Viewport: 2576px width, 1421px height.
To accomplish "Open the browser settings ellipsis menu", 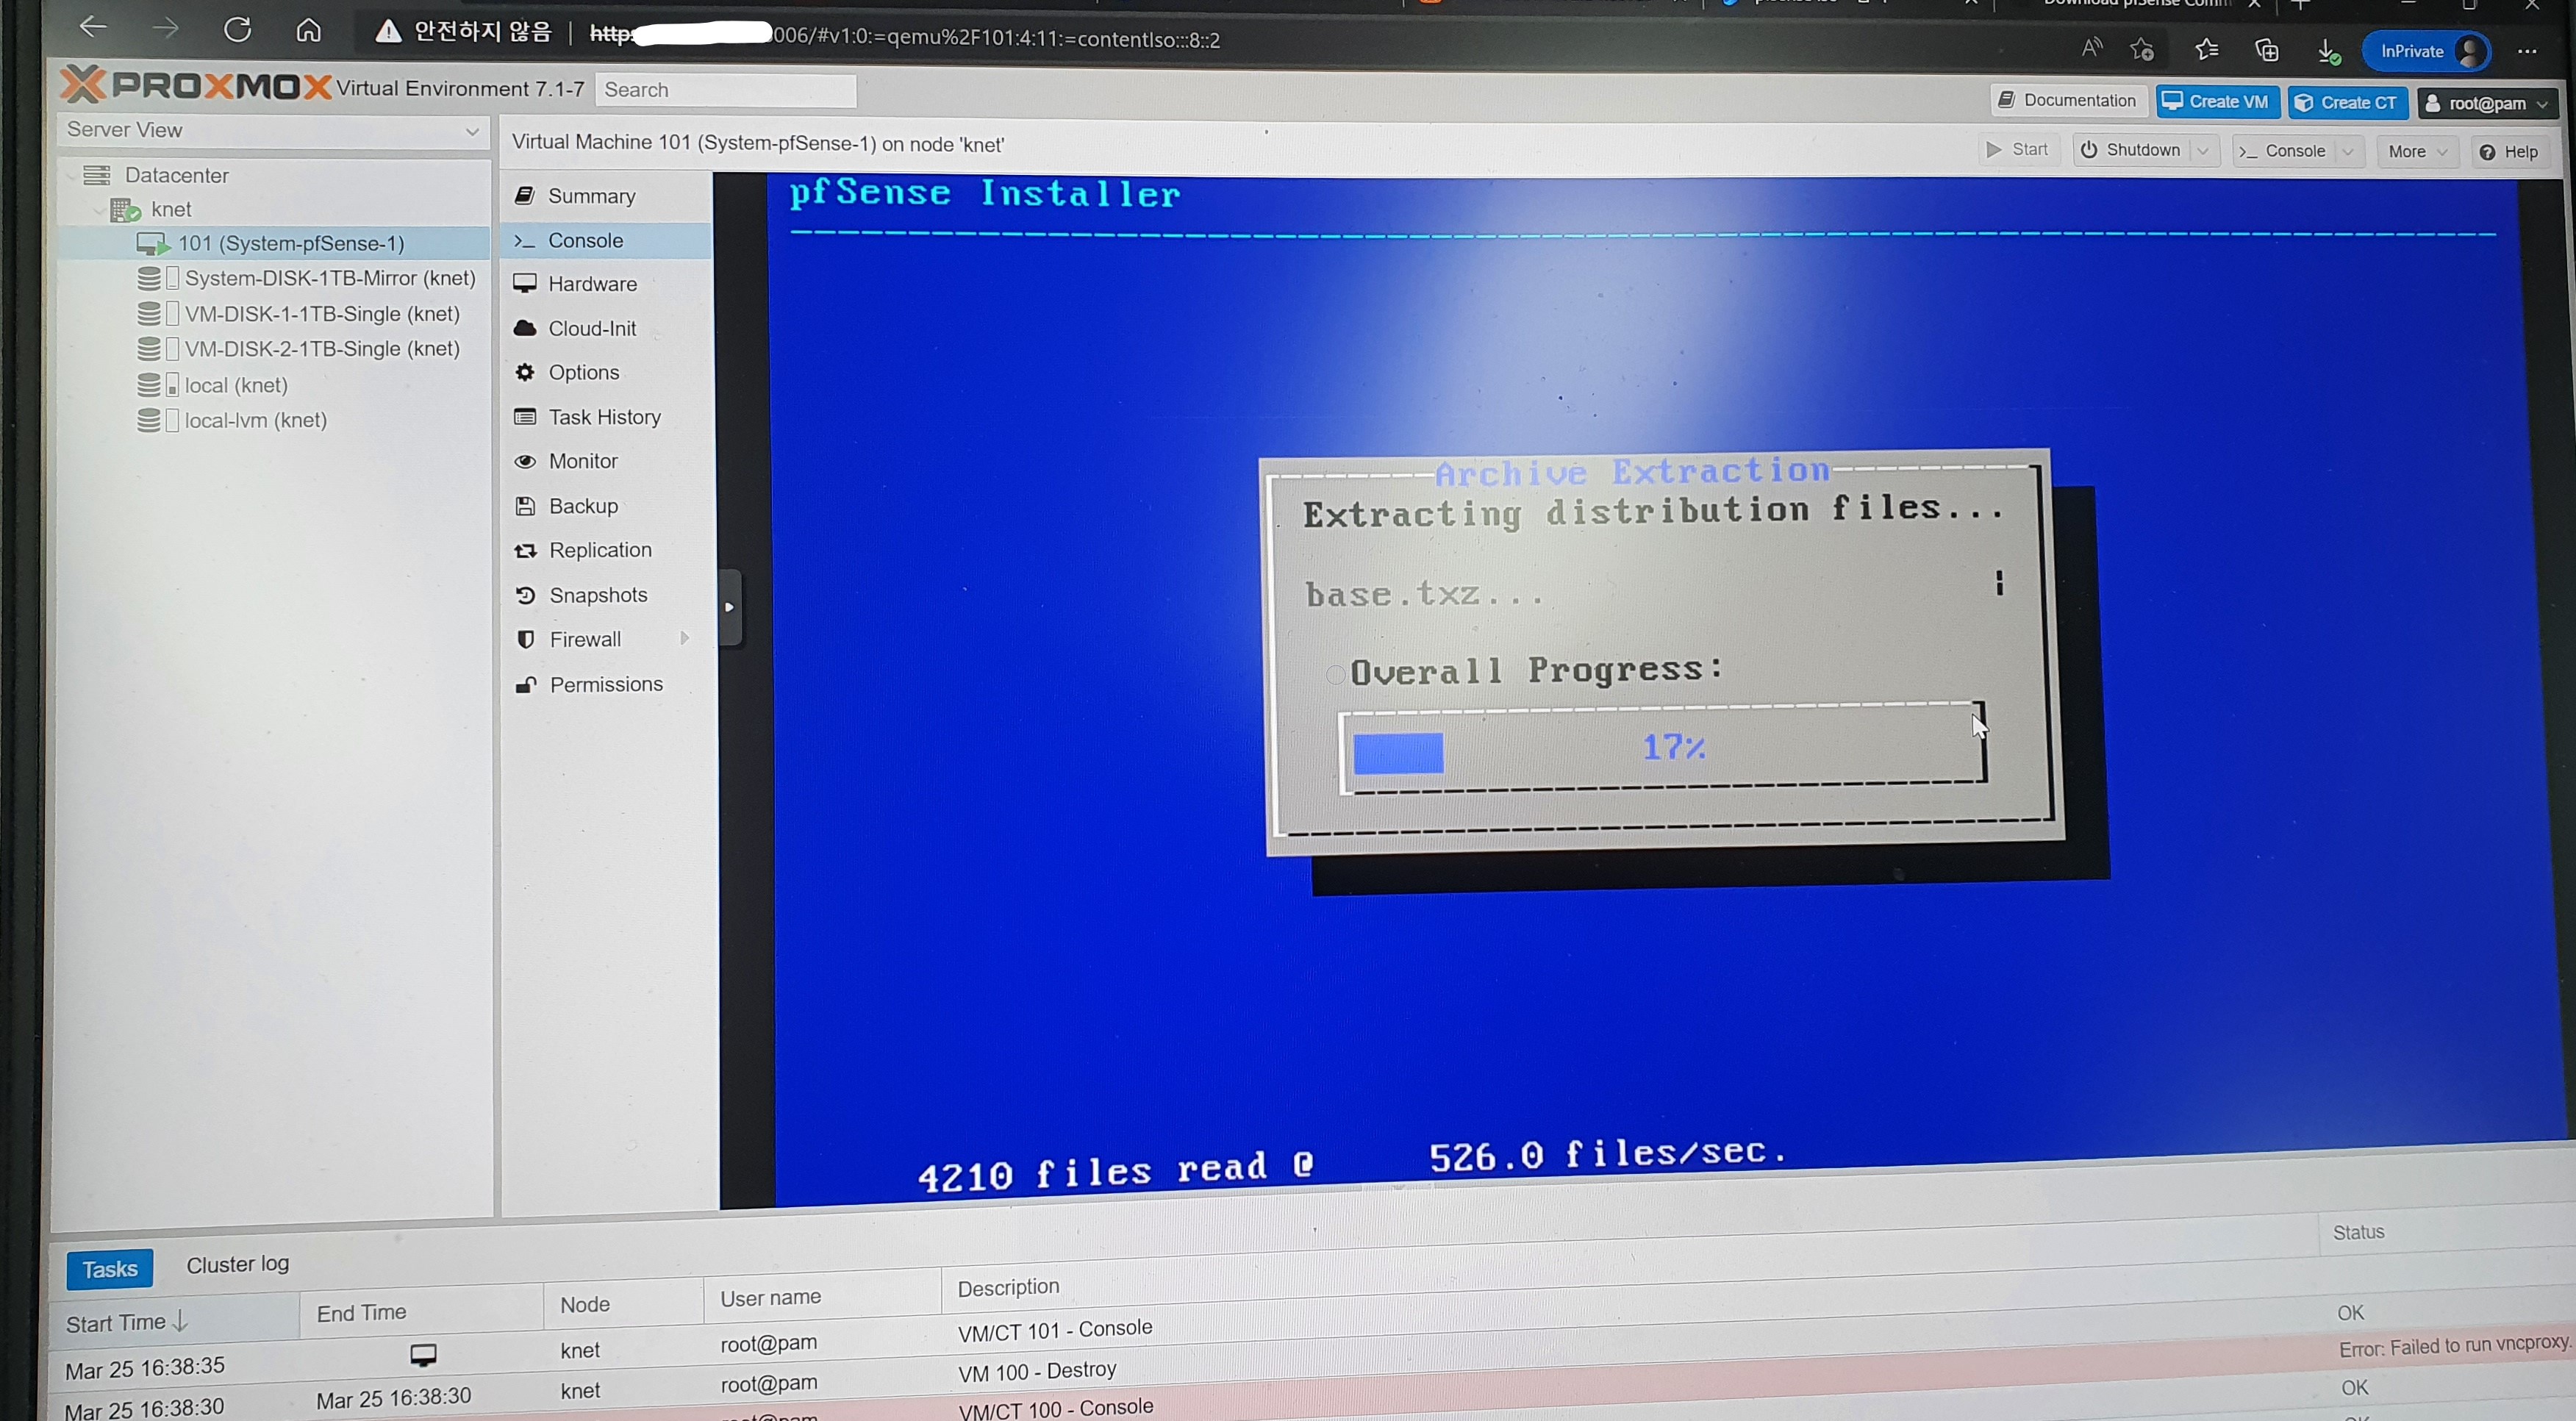I will pos(2527,51).
